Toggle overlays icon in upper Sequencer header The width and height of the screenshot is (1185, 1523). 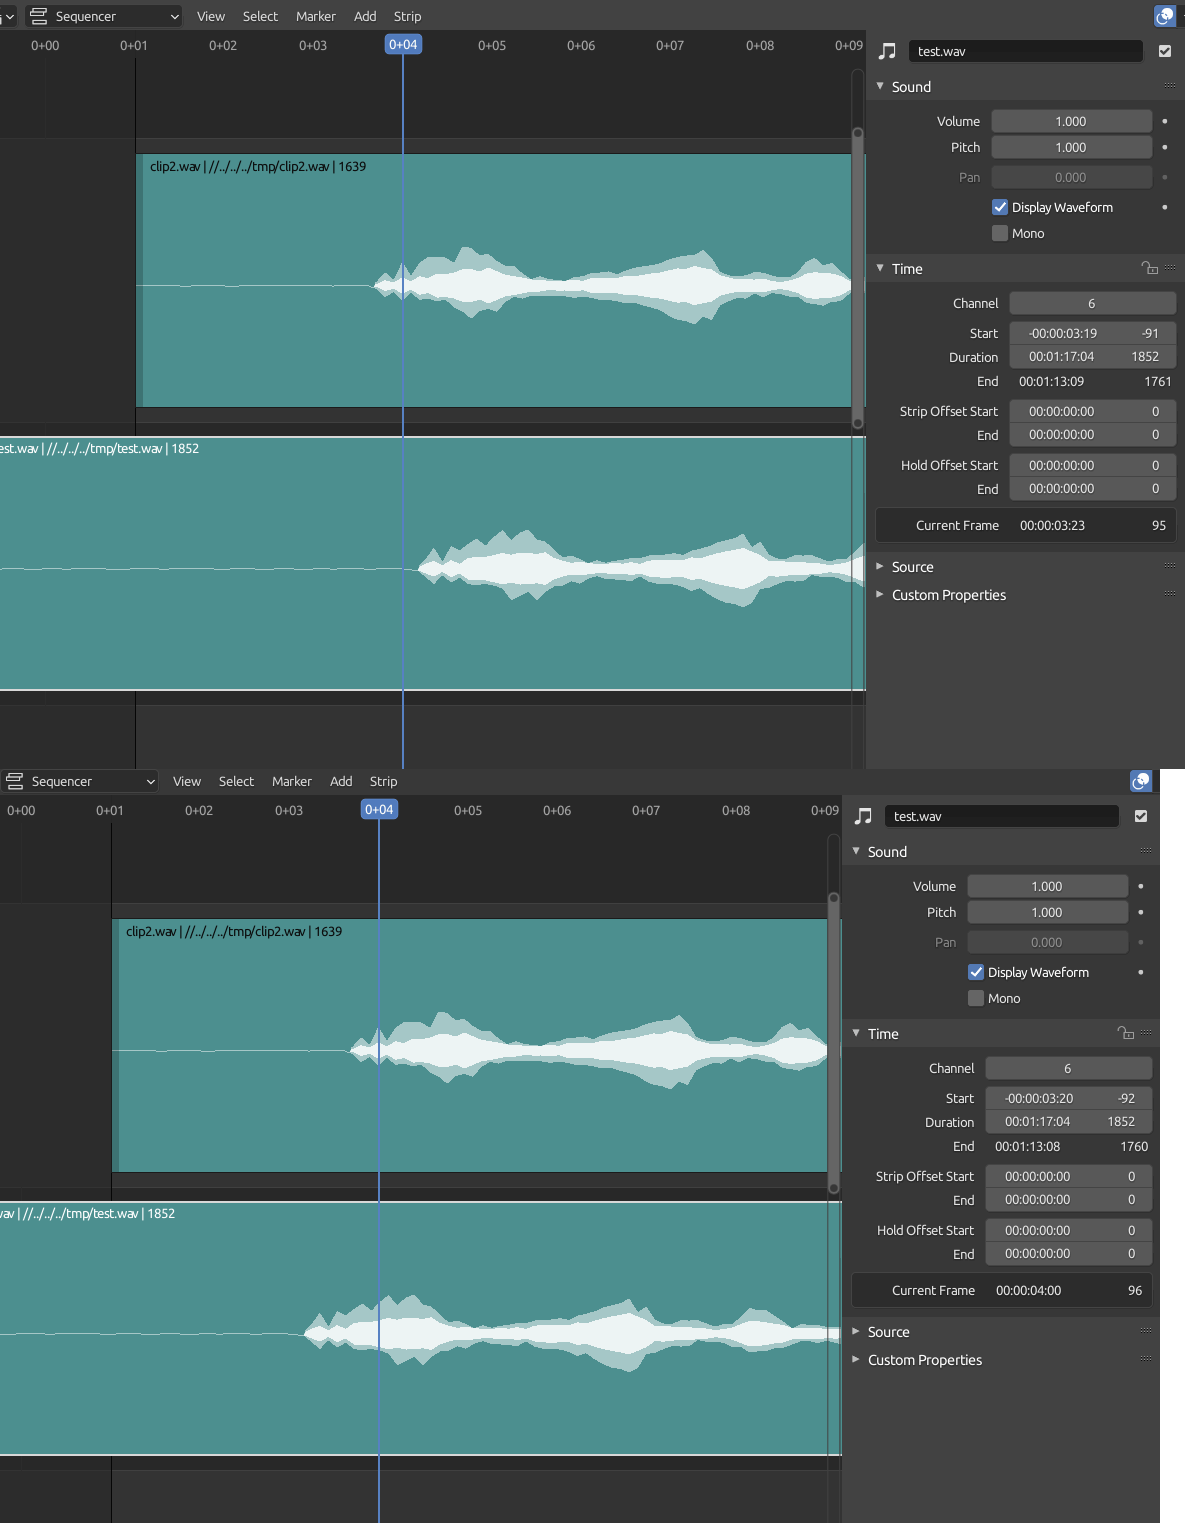pyautogui.click(x=1165, y=16)
